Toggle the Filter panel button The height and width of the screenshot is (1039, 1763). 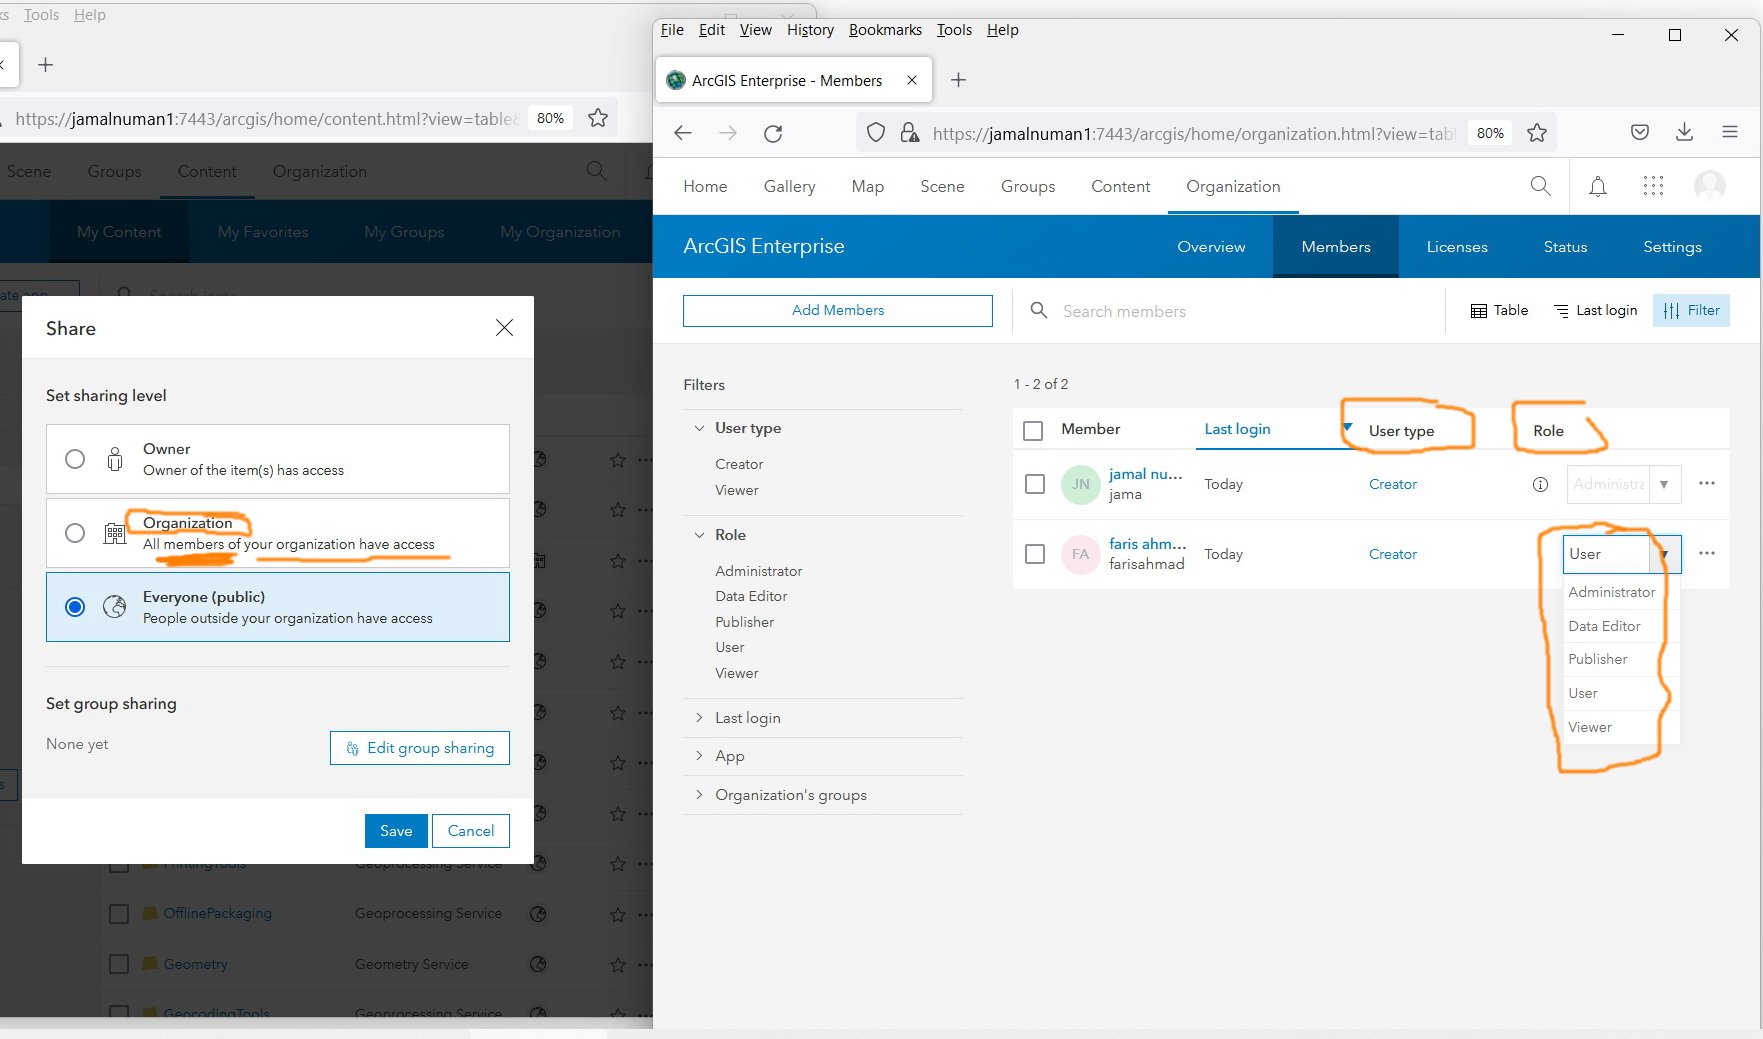pyautogui.click(x=1691, y=310)
